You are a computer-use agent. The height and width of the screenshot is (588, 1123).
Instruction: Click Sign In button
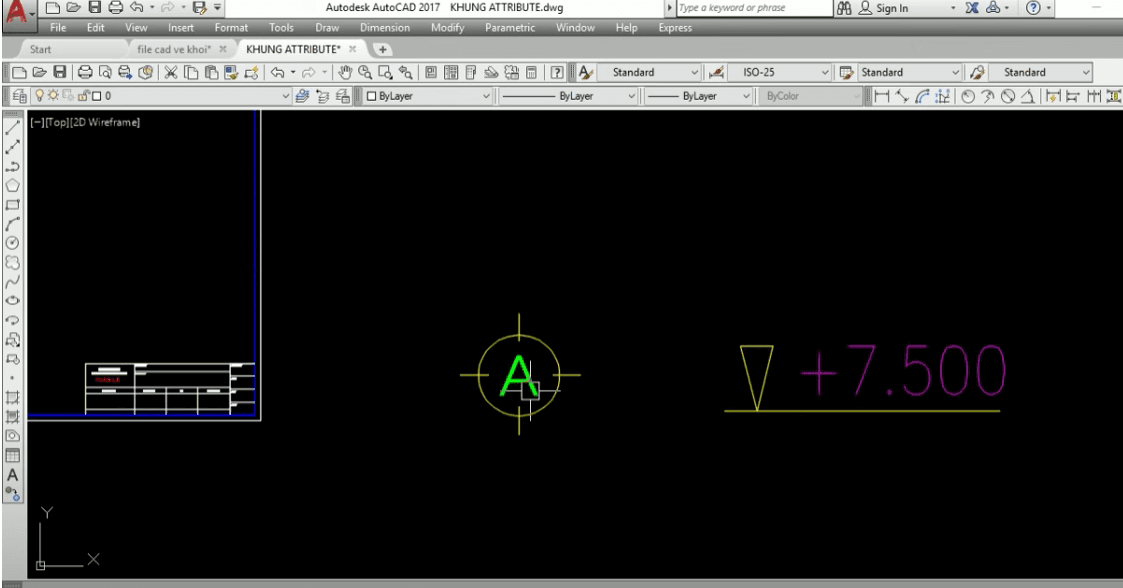[884, 8]
